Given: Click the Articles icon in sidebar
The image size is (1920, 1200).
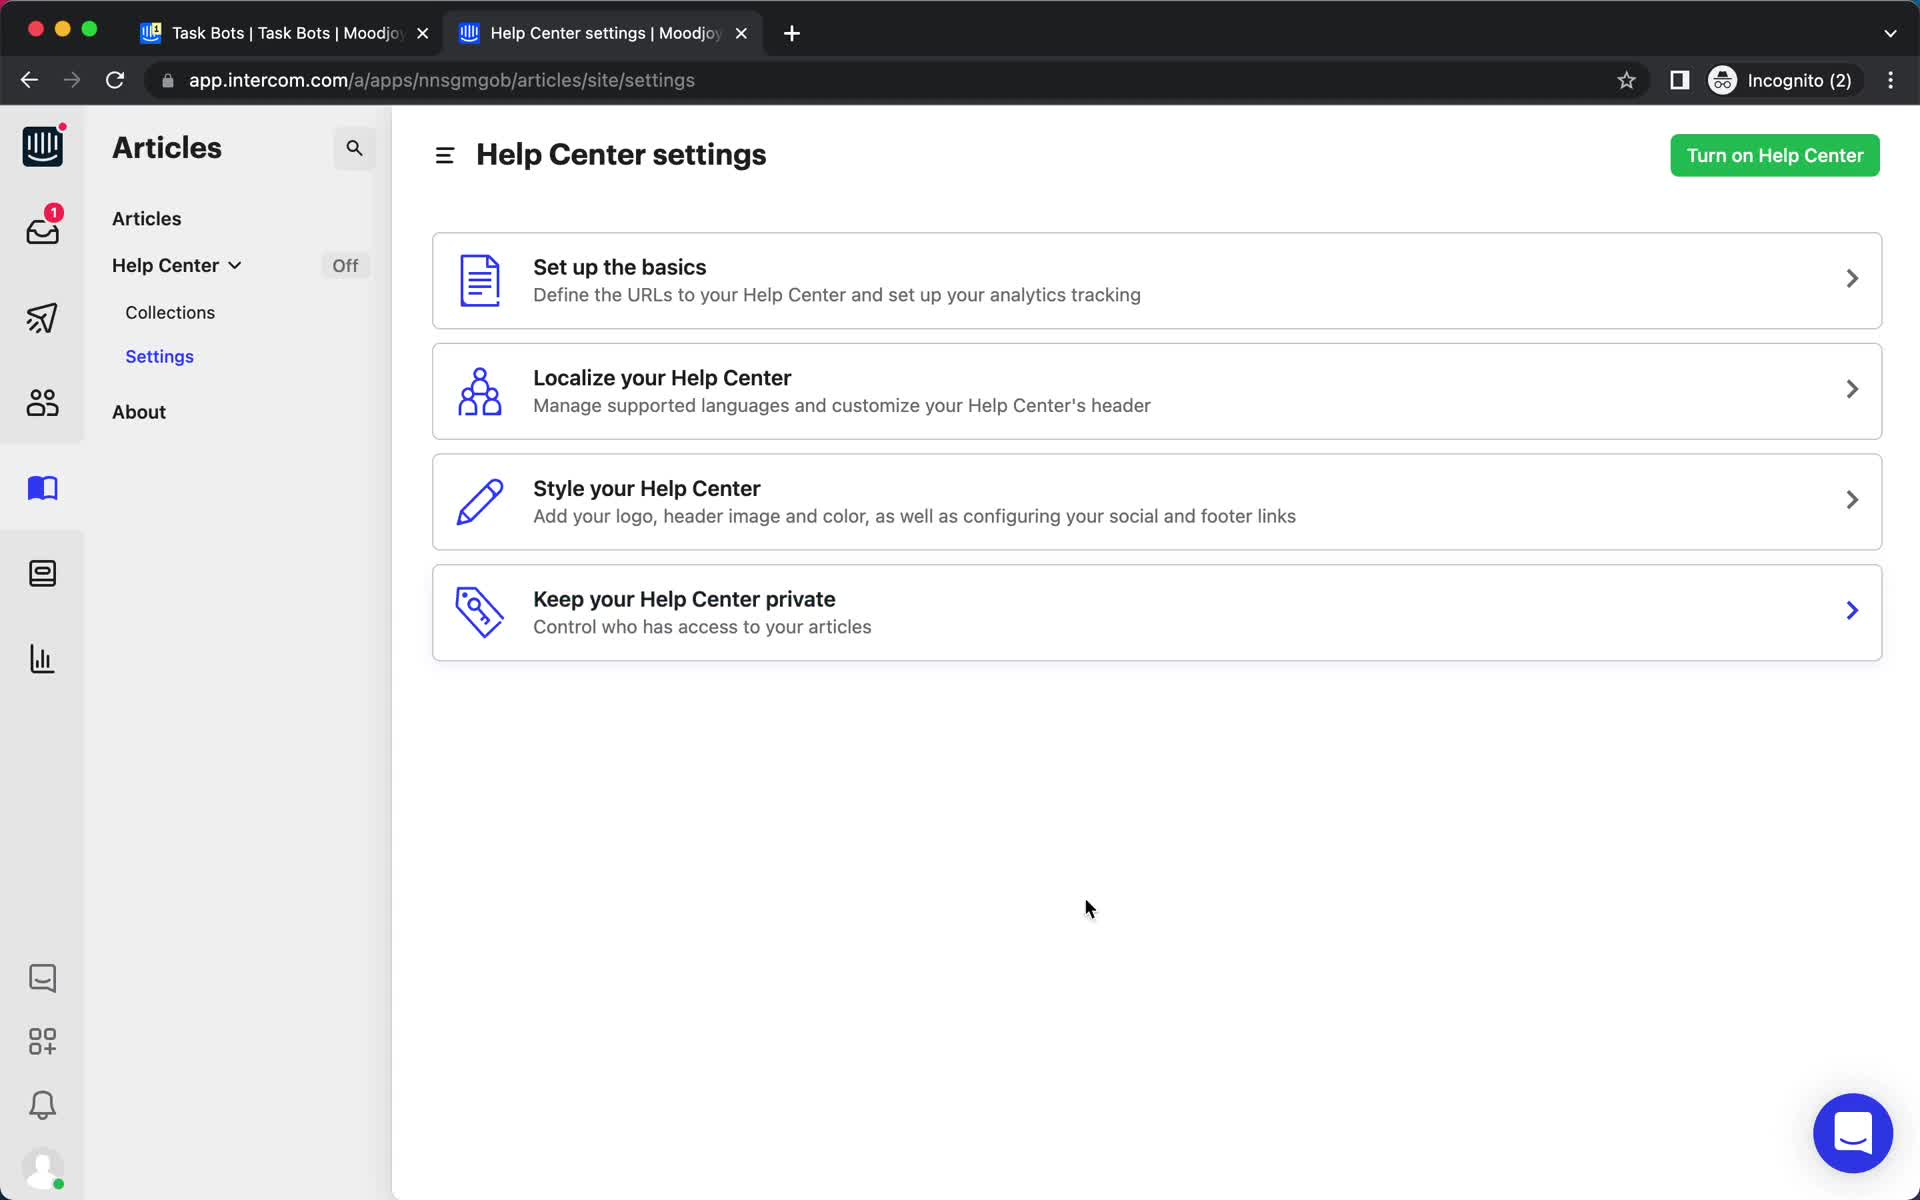Looking at the screenshot, I should pos(43,487).
